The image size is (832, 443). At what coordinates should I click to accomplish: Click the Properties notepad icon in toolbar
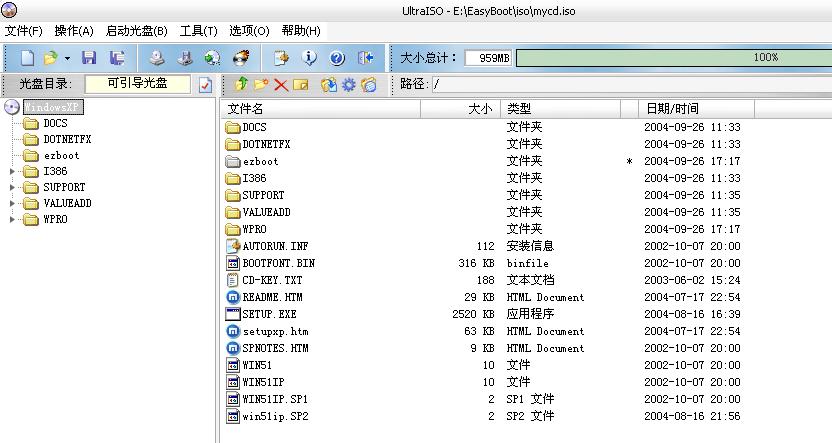click(x=281, y=58)
